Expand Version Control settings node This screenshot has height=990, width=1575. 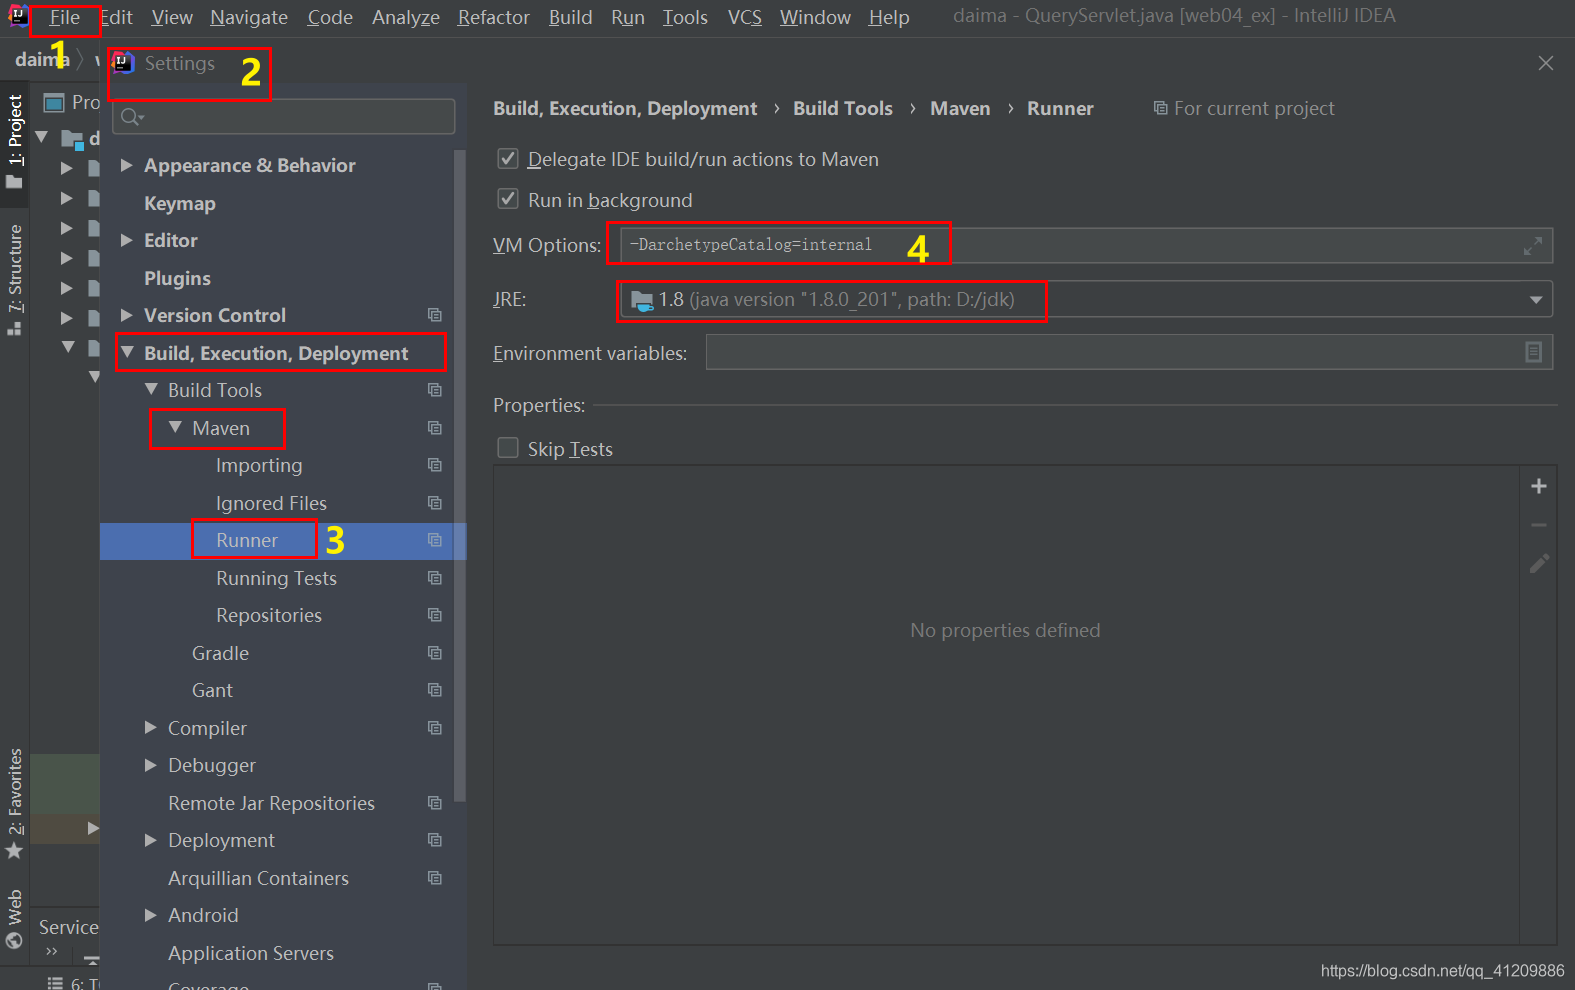point(127,315)
